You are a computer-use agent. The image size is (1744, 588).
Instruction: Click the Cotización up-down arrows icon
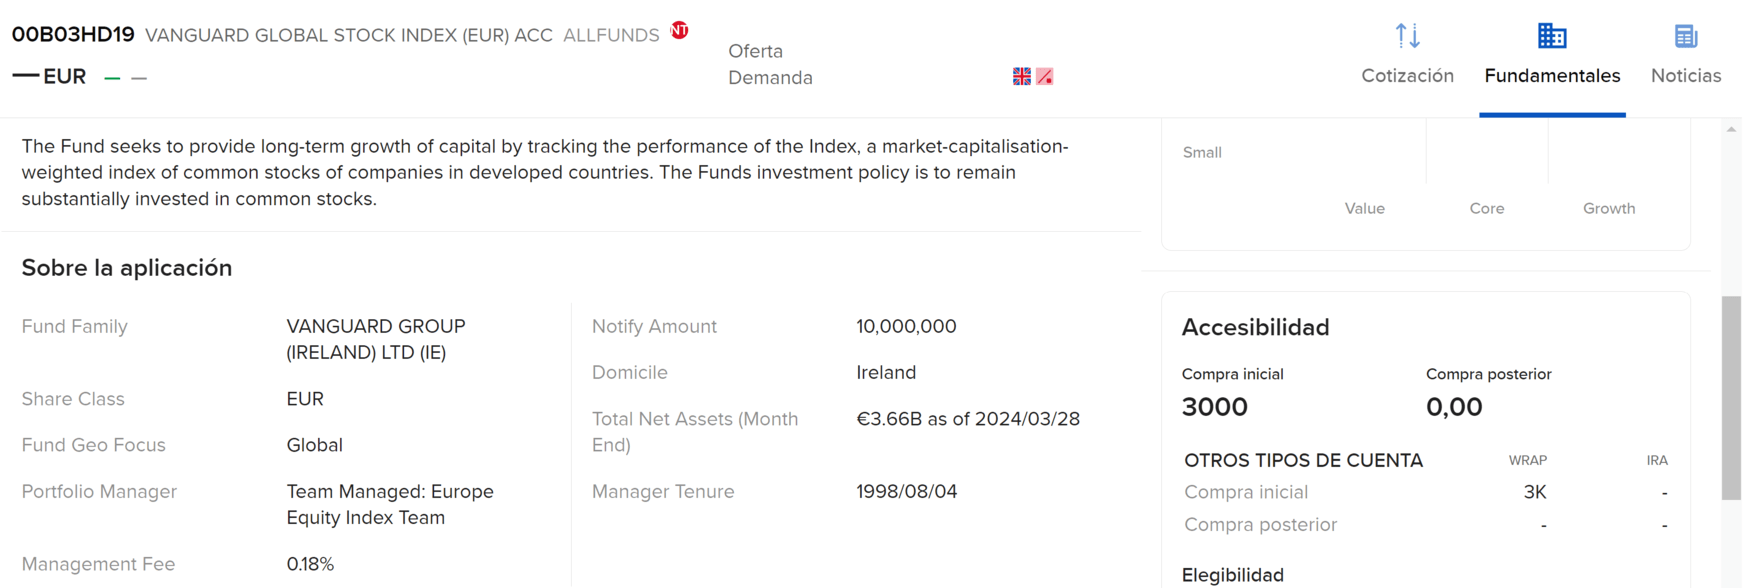pos(1408,36)
